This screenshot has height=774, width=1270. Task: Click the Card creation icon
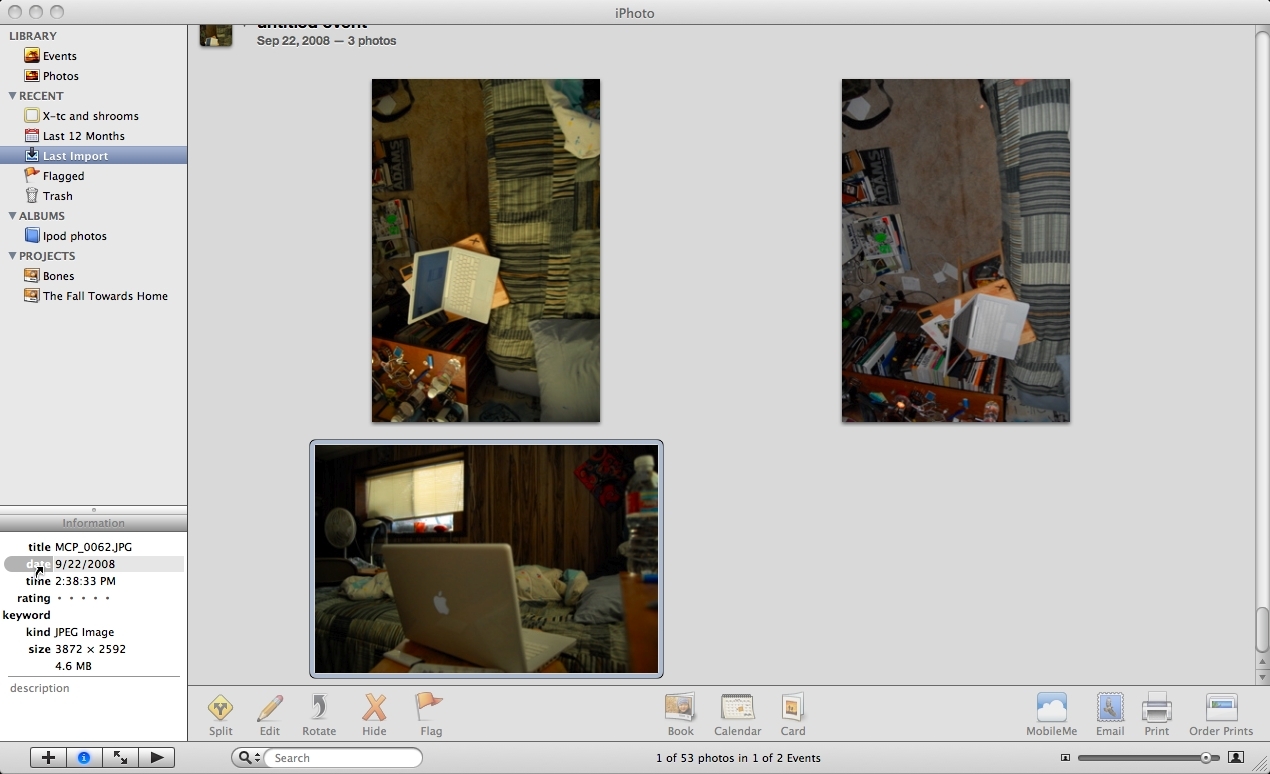pyautogui.click(x=792, y=709)
